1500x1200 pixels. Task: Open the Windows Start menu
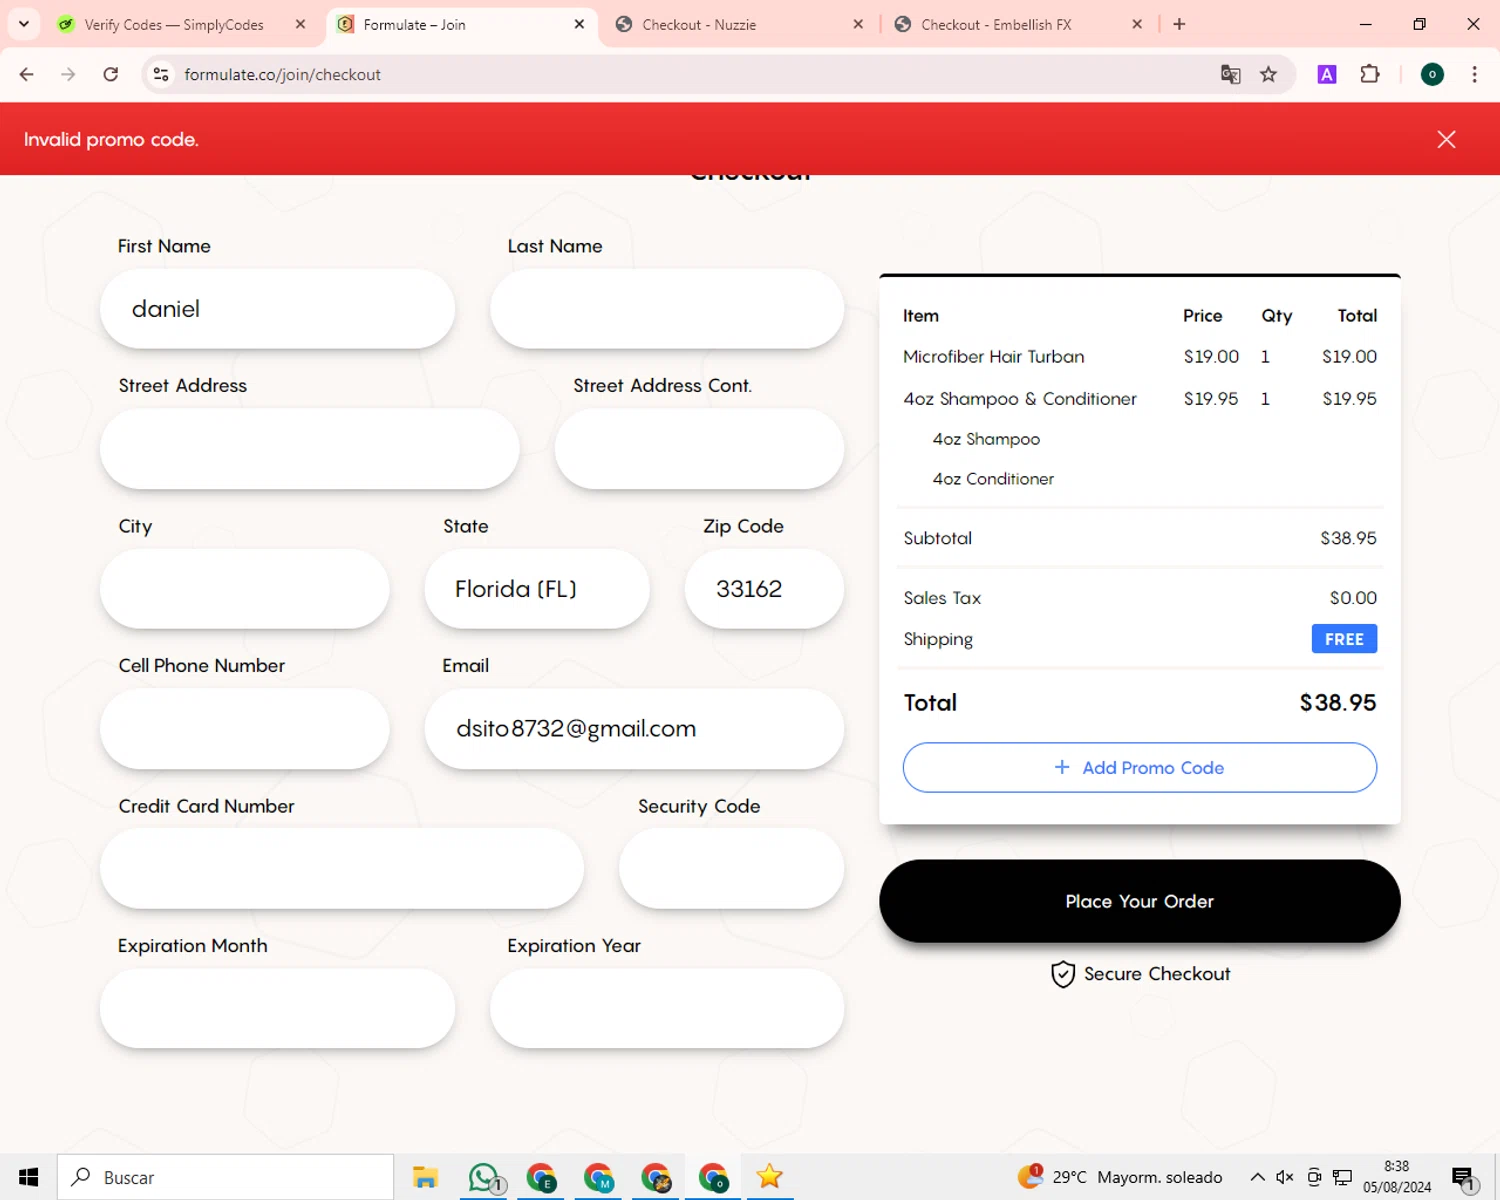(28, 1177)
